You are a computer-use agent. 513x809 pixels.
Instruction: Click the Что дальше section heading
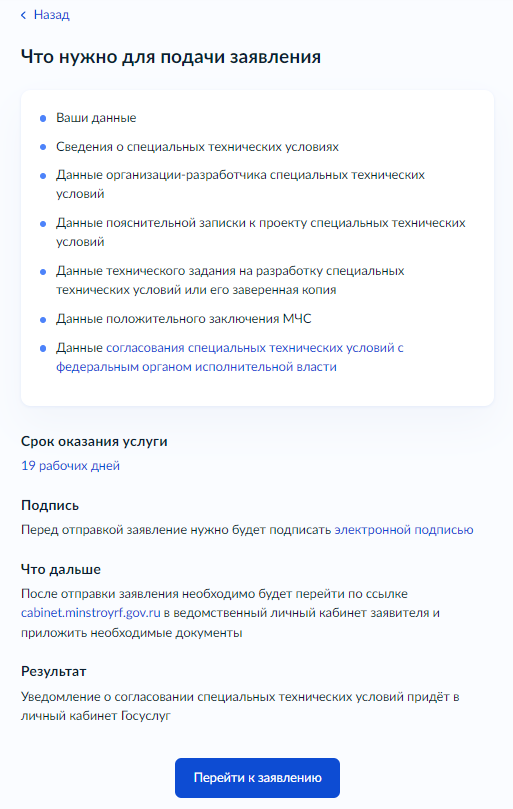(x=61, y=570)
